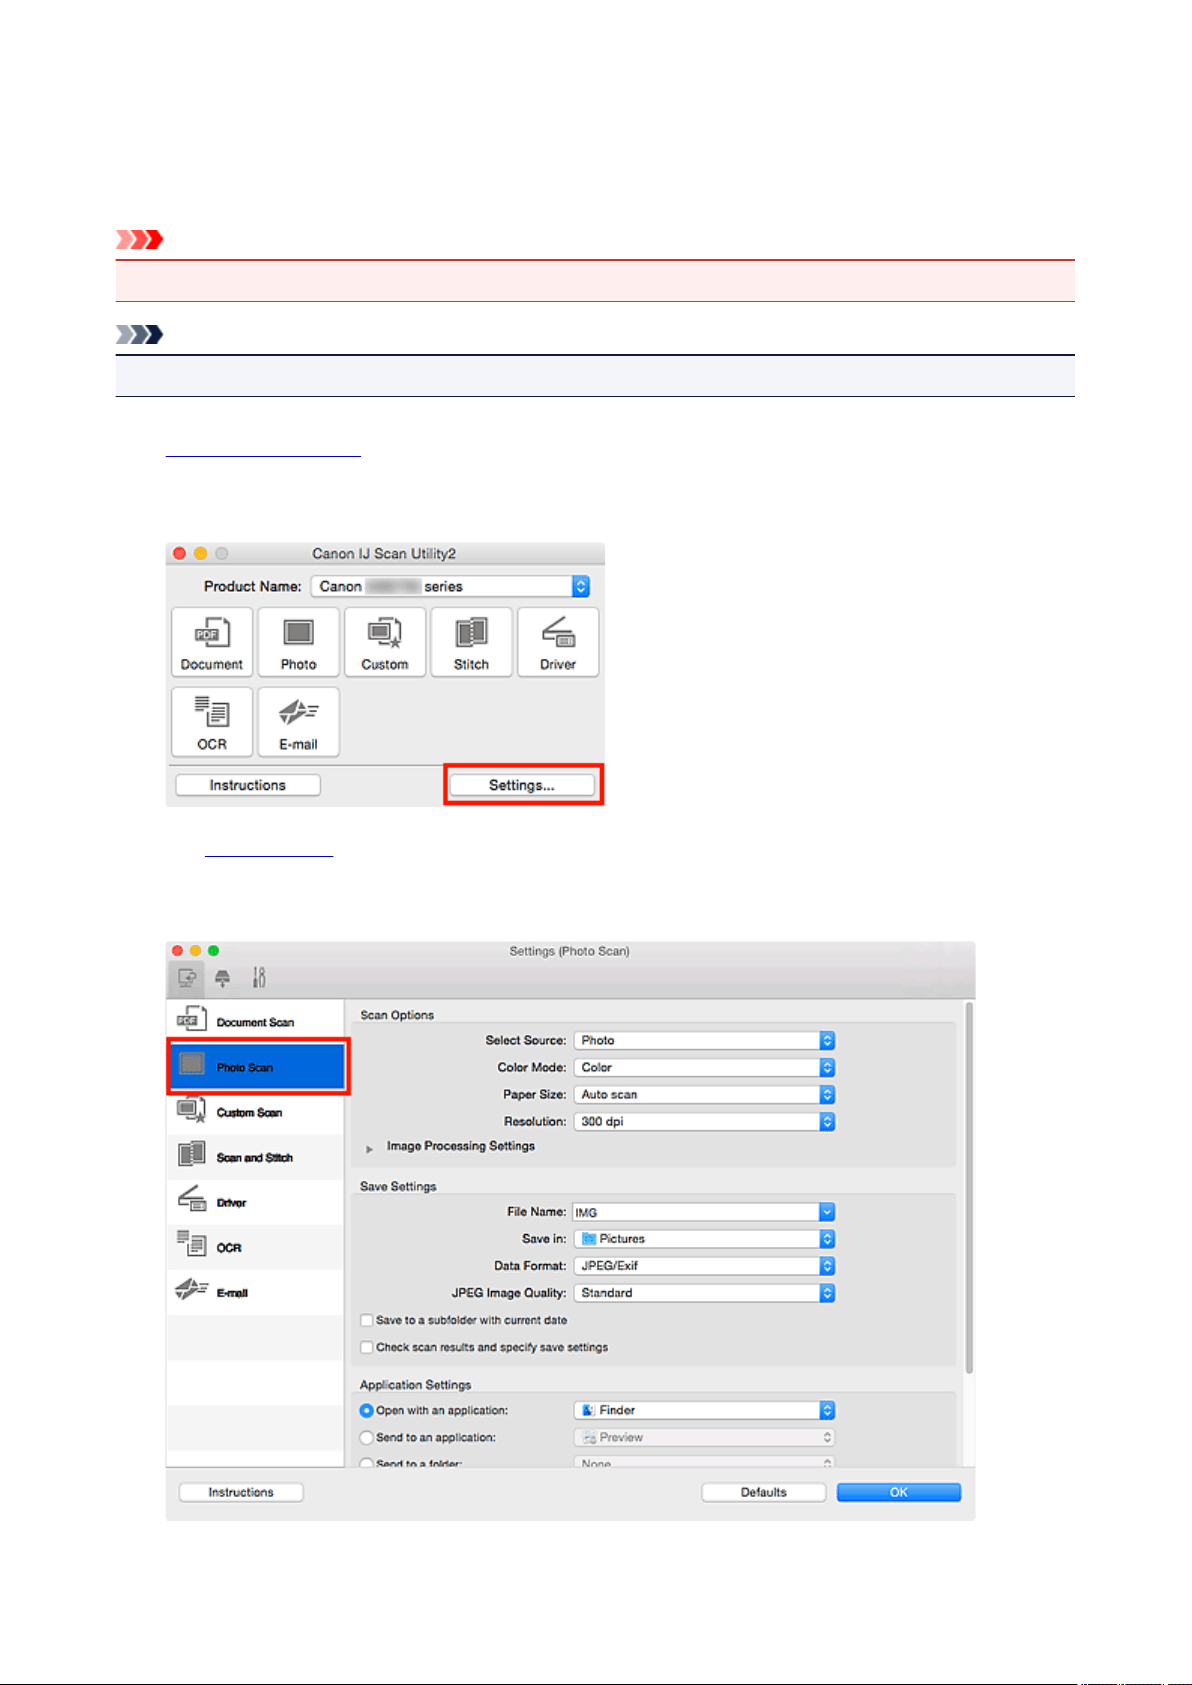Select Document Scan in the Settings sidebar

(x=256, y=1021)
